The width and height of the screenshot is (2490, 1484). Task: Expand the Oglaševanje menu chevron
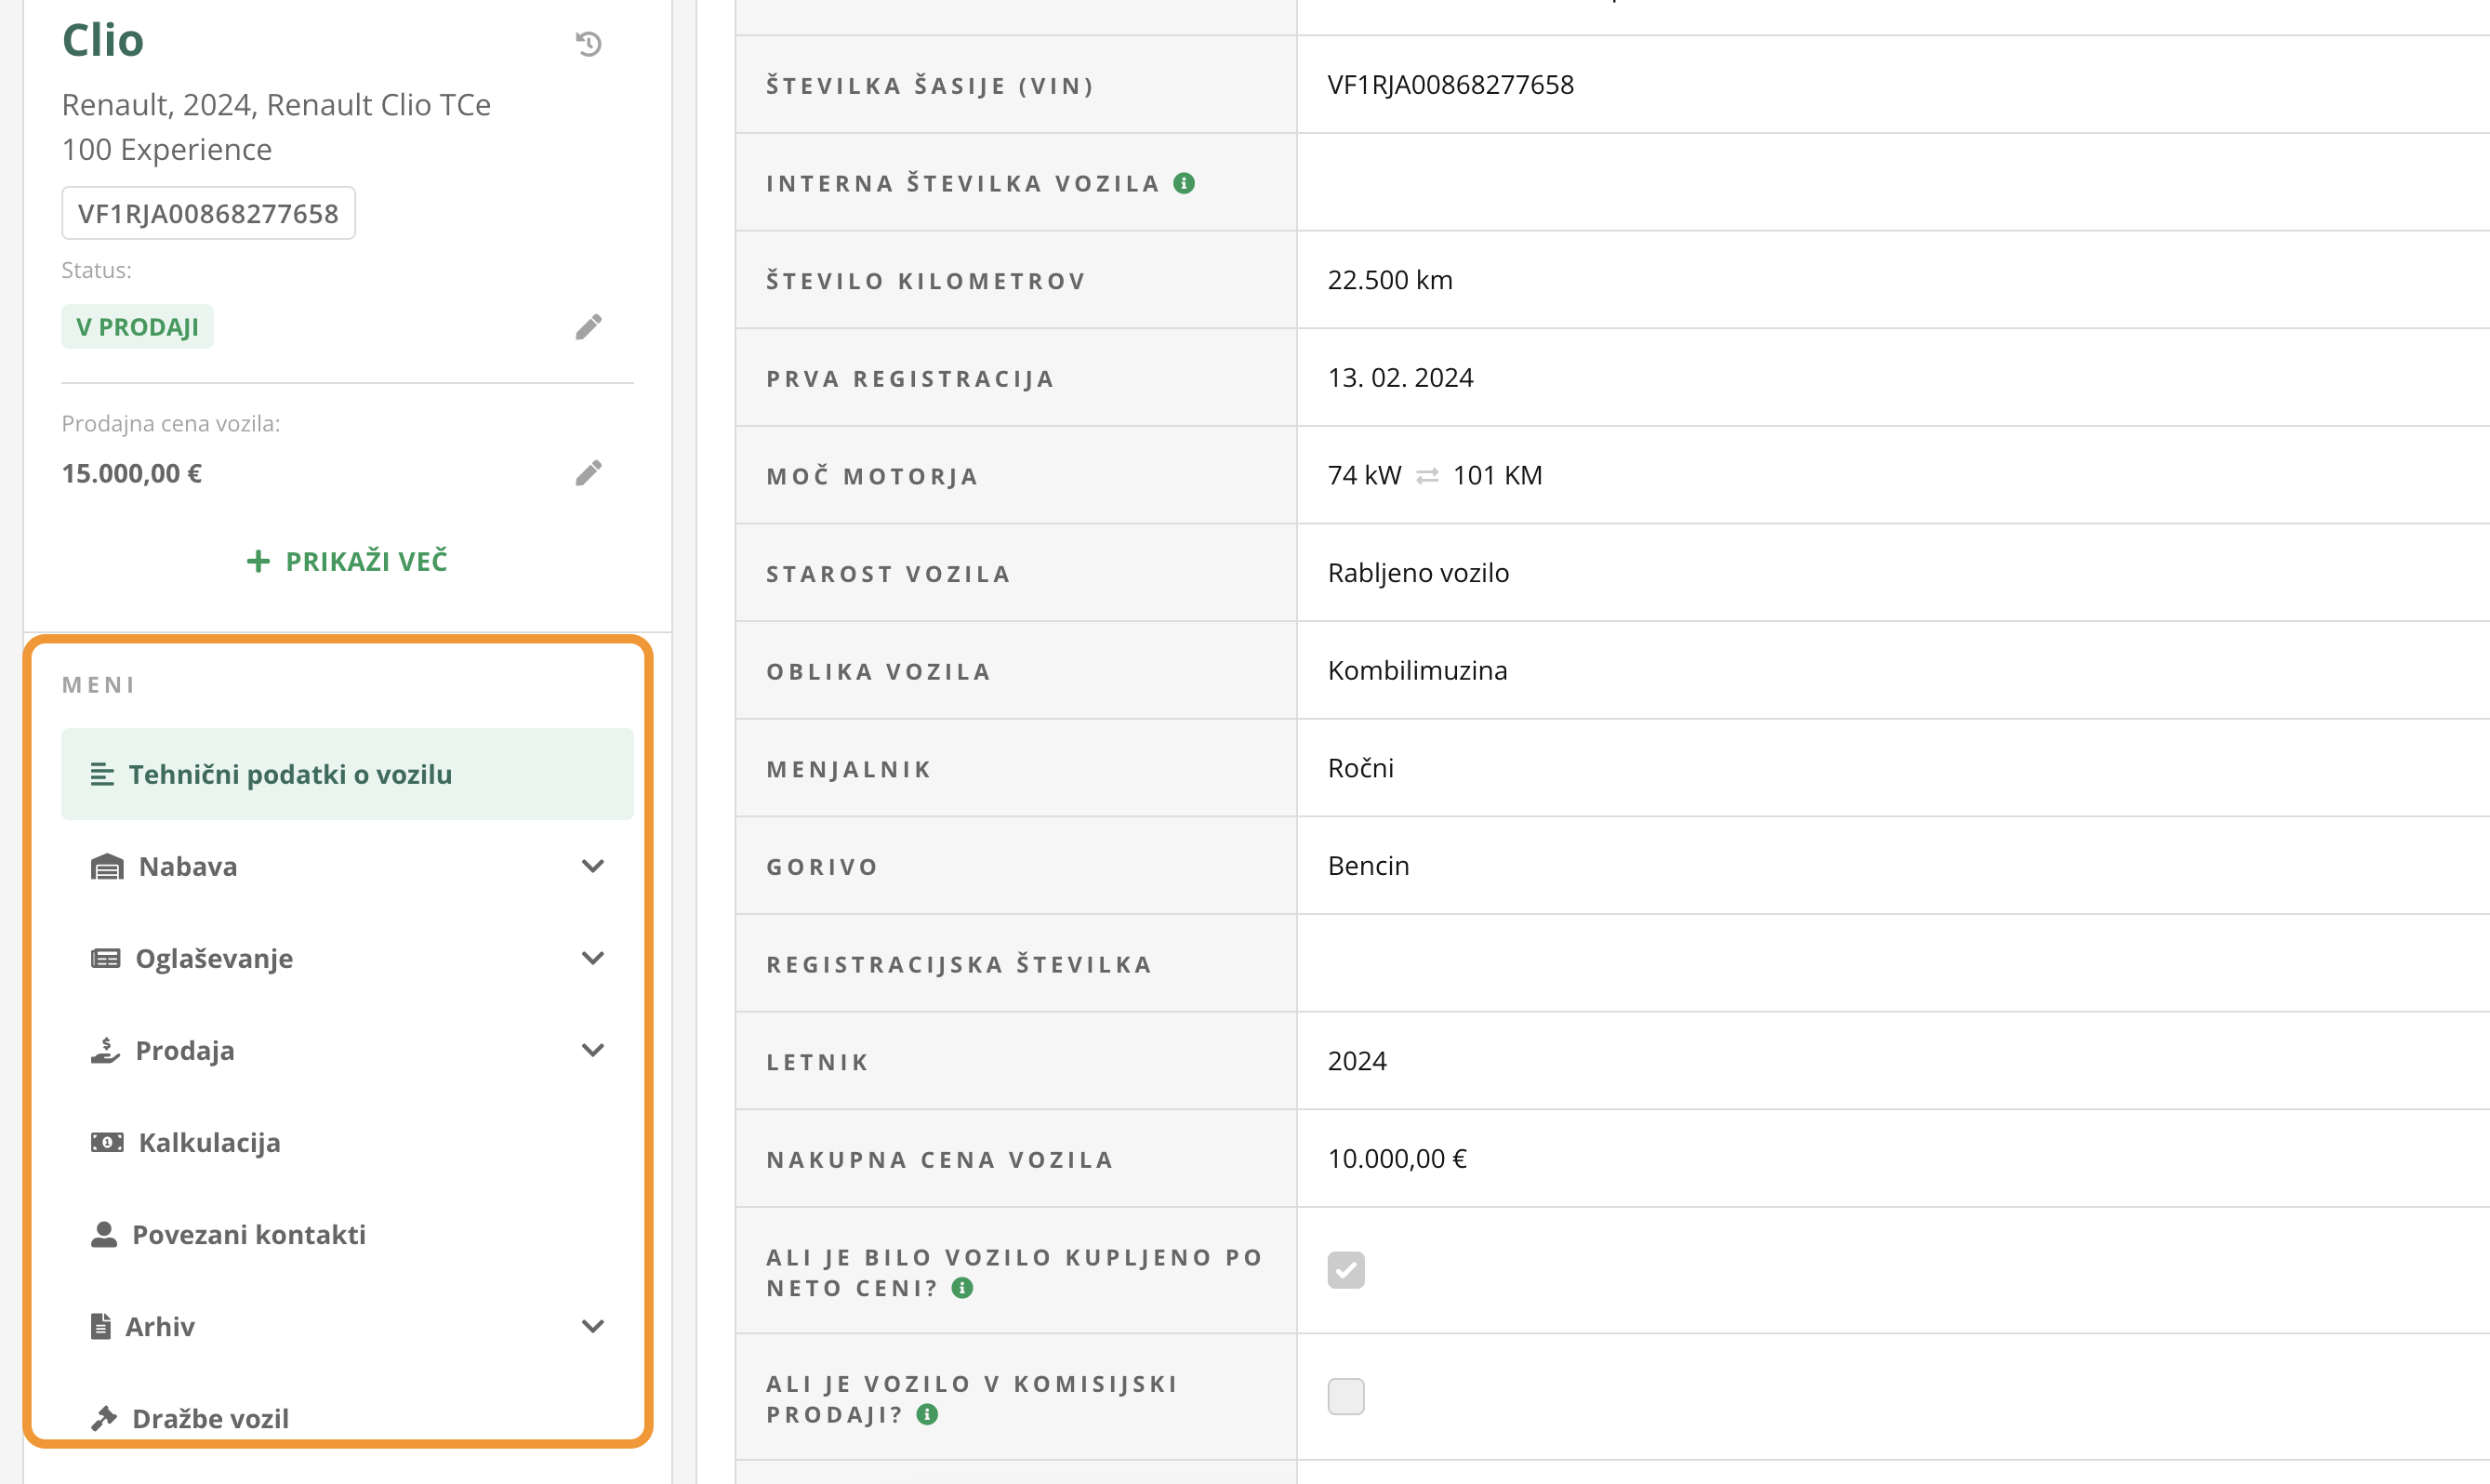pos(593,958)
